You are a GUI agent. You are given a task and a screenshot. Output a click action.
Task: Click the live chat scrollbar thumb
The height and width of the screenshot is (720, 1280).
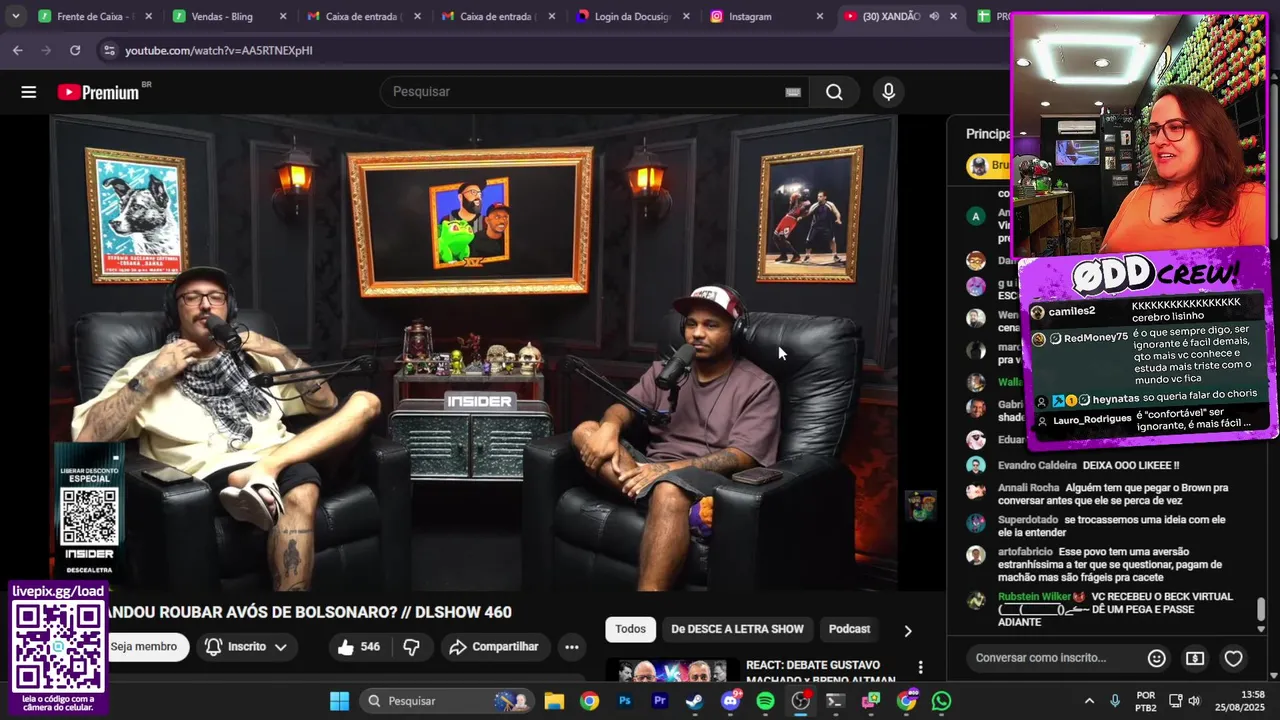[x=1261, y=609]
